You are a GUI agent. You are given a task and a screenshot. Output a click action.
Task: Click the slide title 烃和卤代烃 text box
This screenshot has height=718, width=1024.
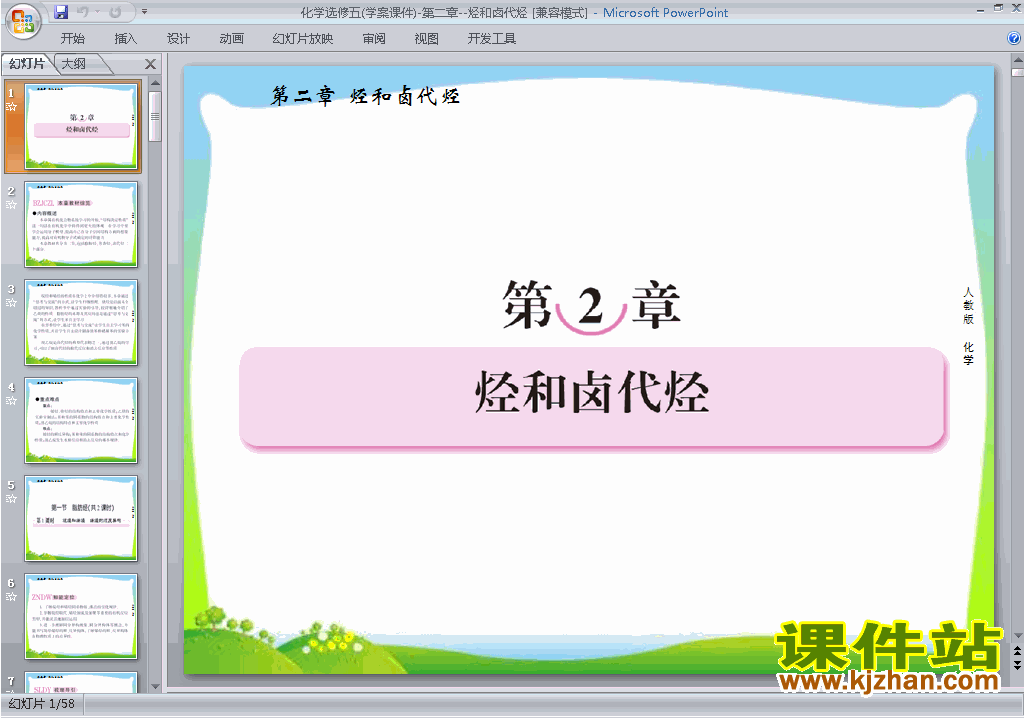point(593,397)
